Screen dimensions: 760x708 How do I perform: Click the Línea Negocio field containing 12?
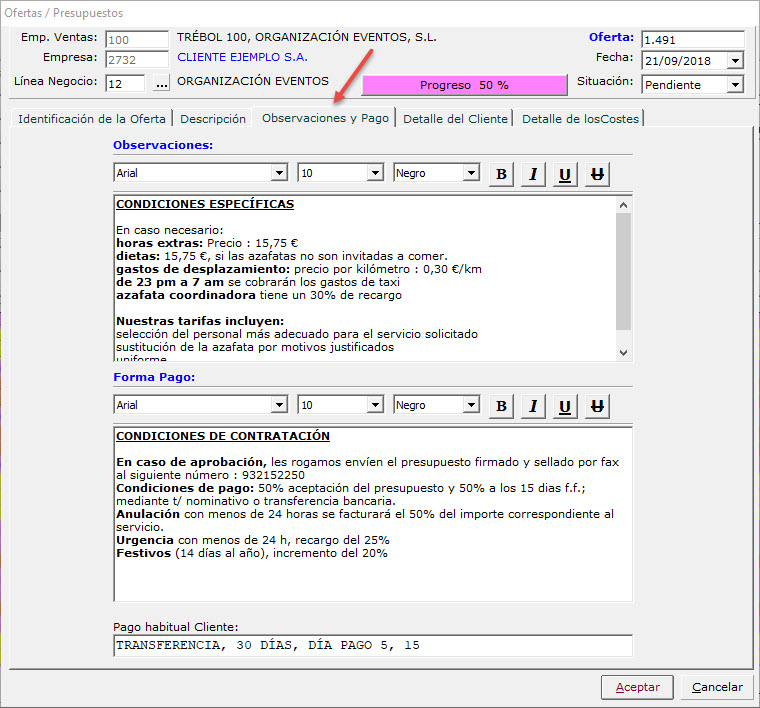tap(125, 83)
